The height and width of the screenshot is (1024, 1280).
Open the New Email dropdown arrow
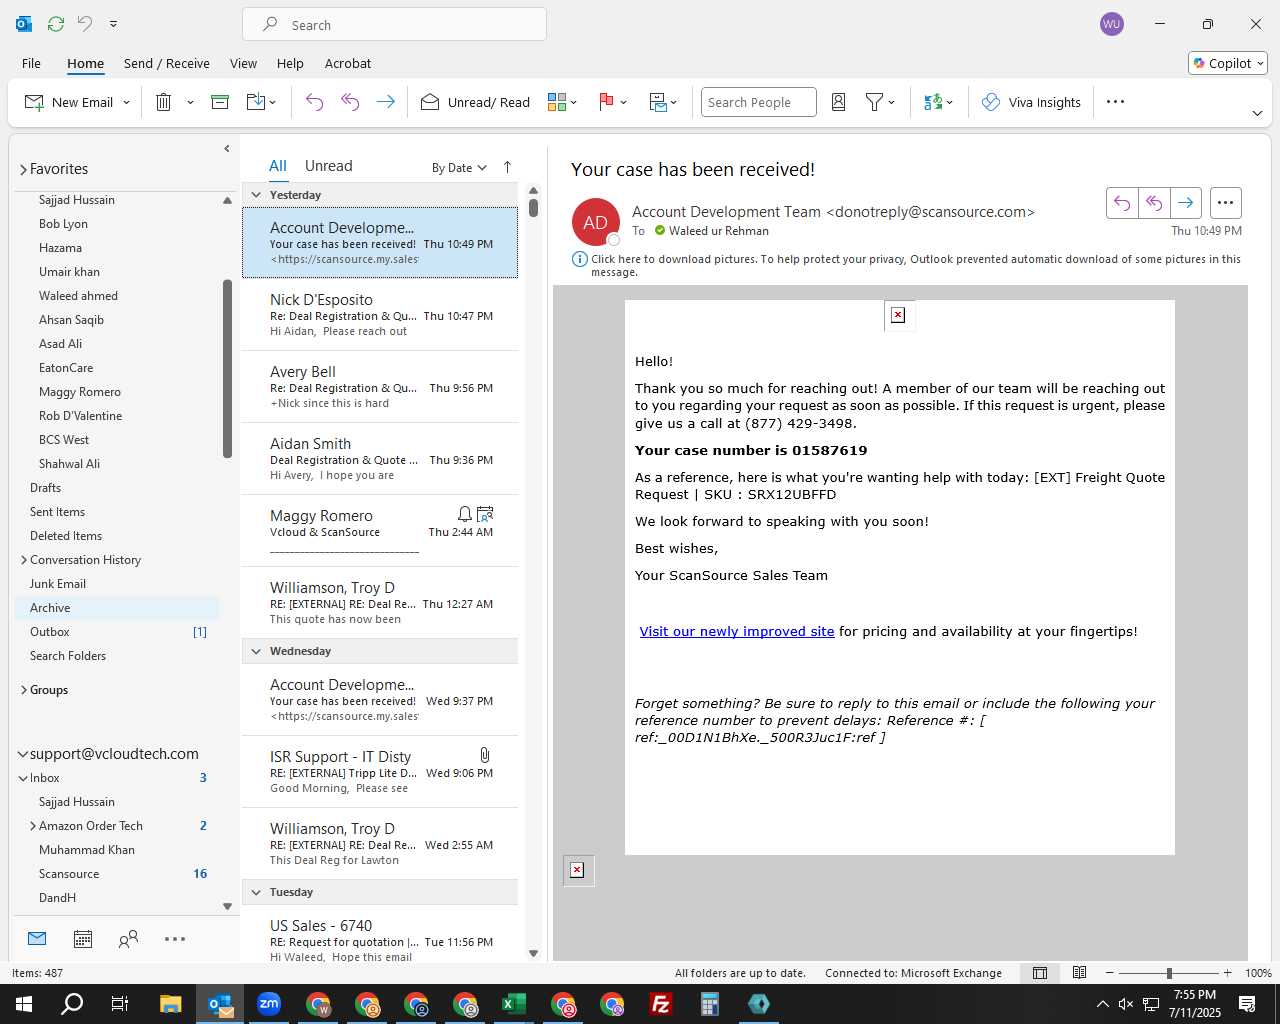coord(127,102)
